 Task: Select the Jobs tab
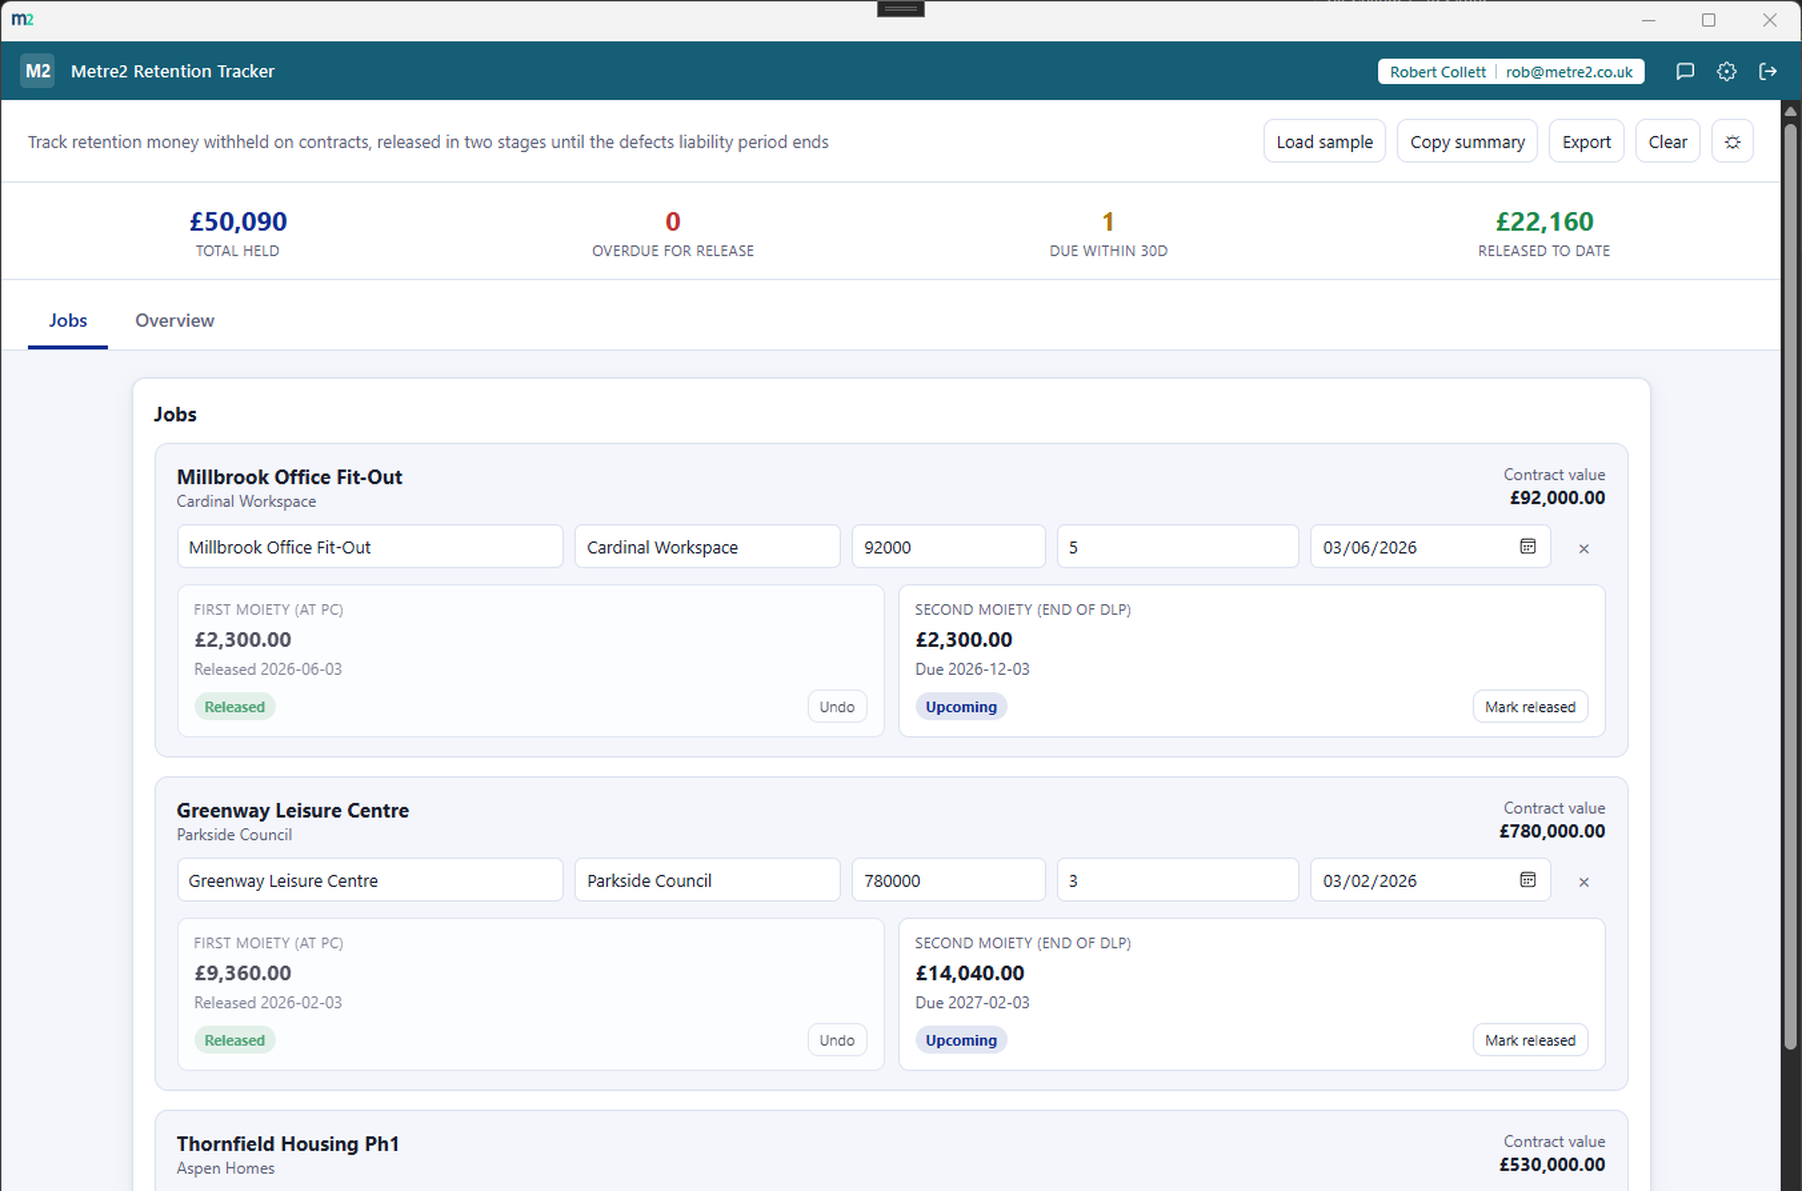pos(68,320)
